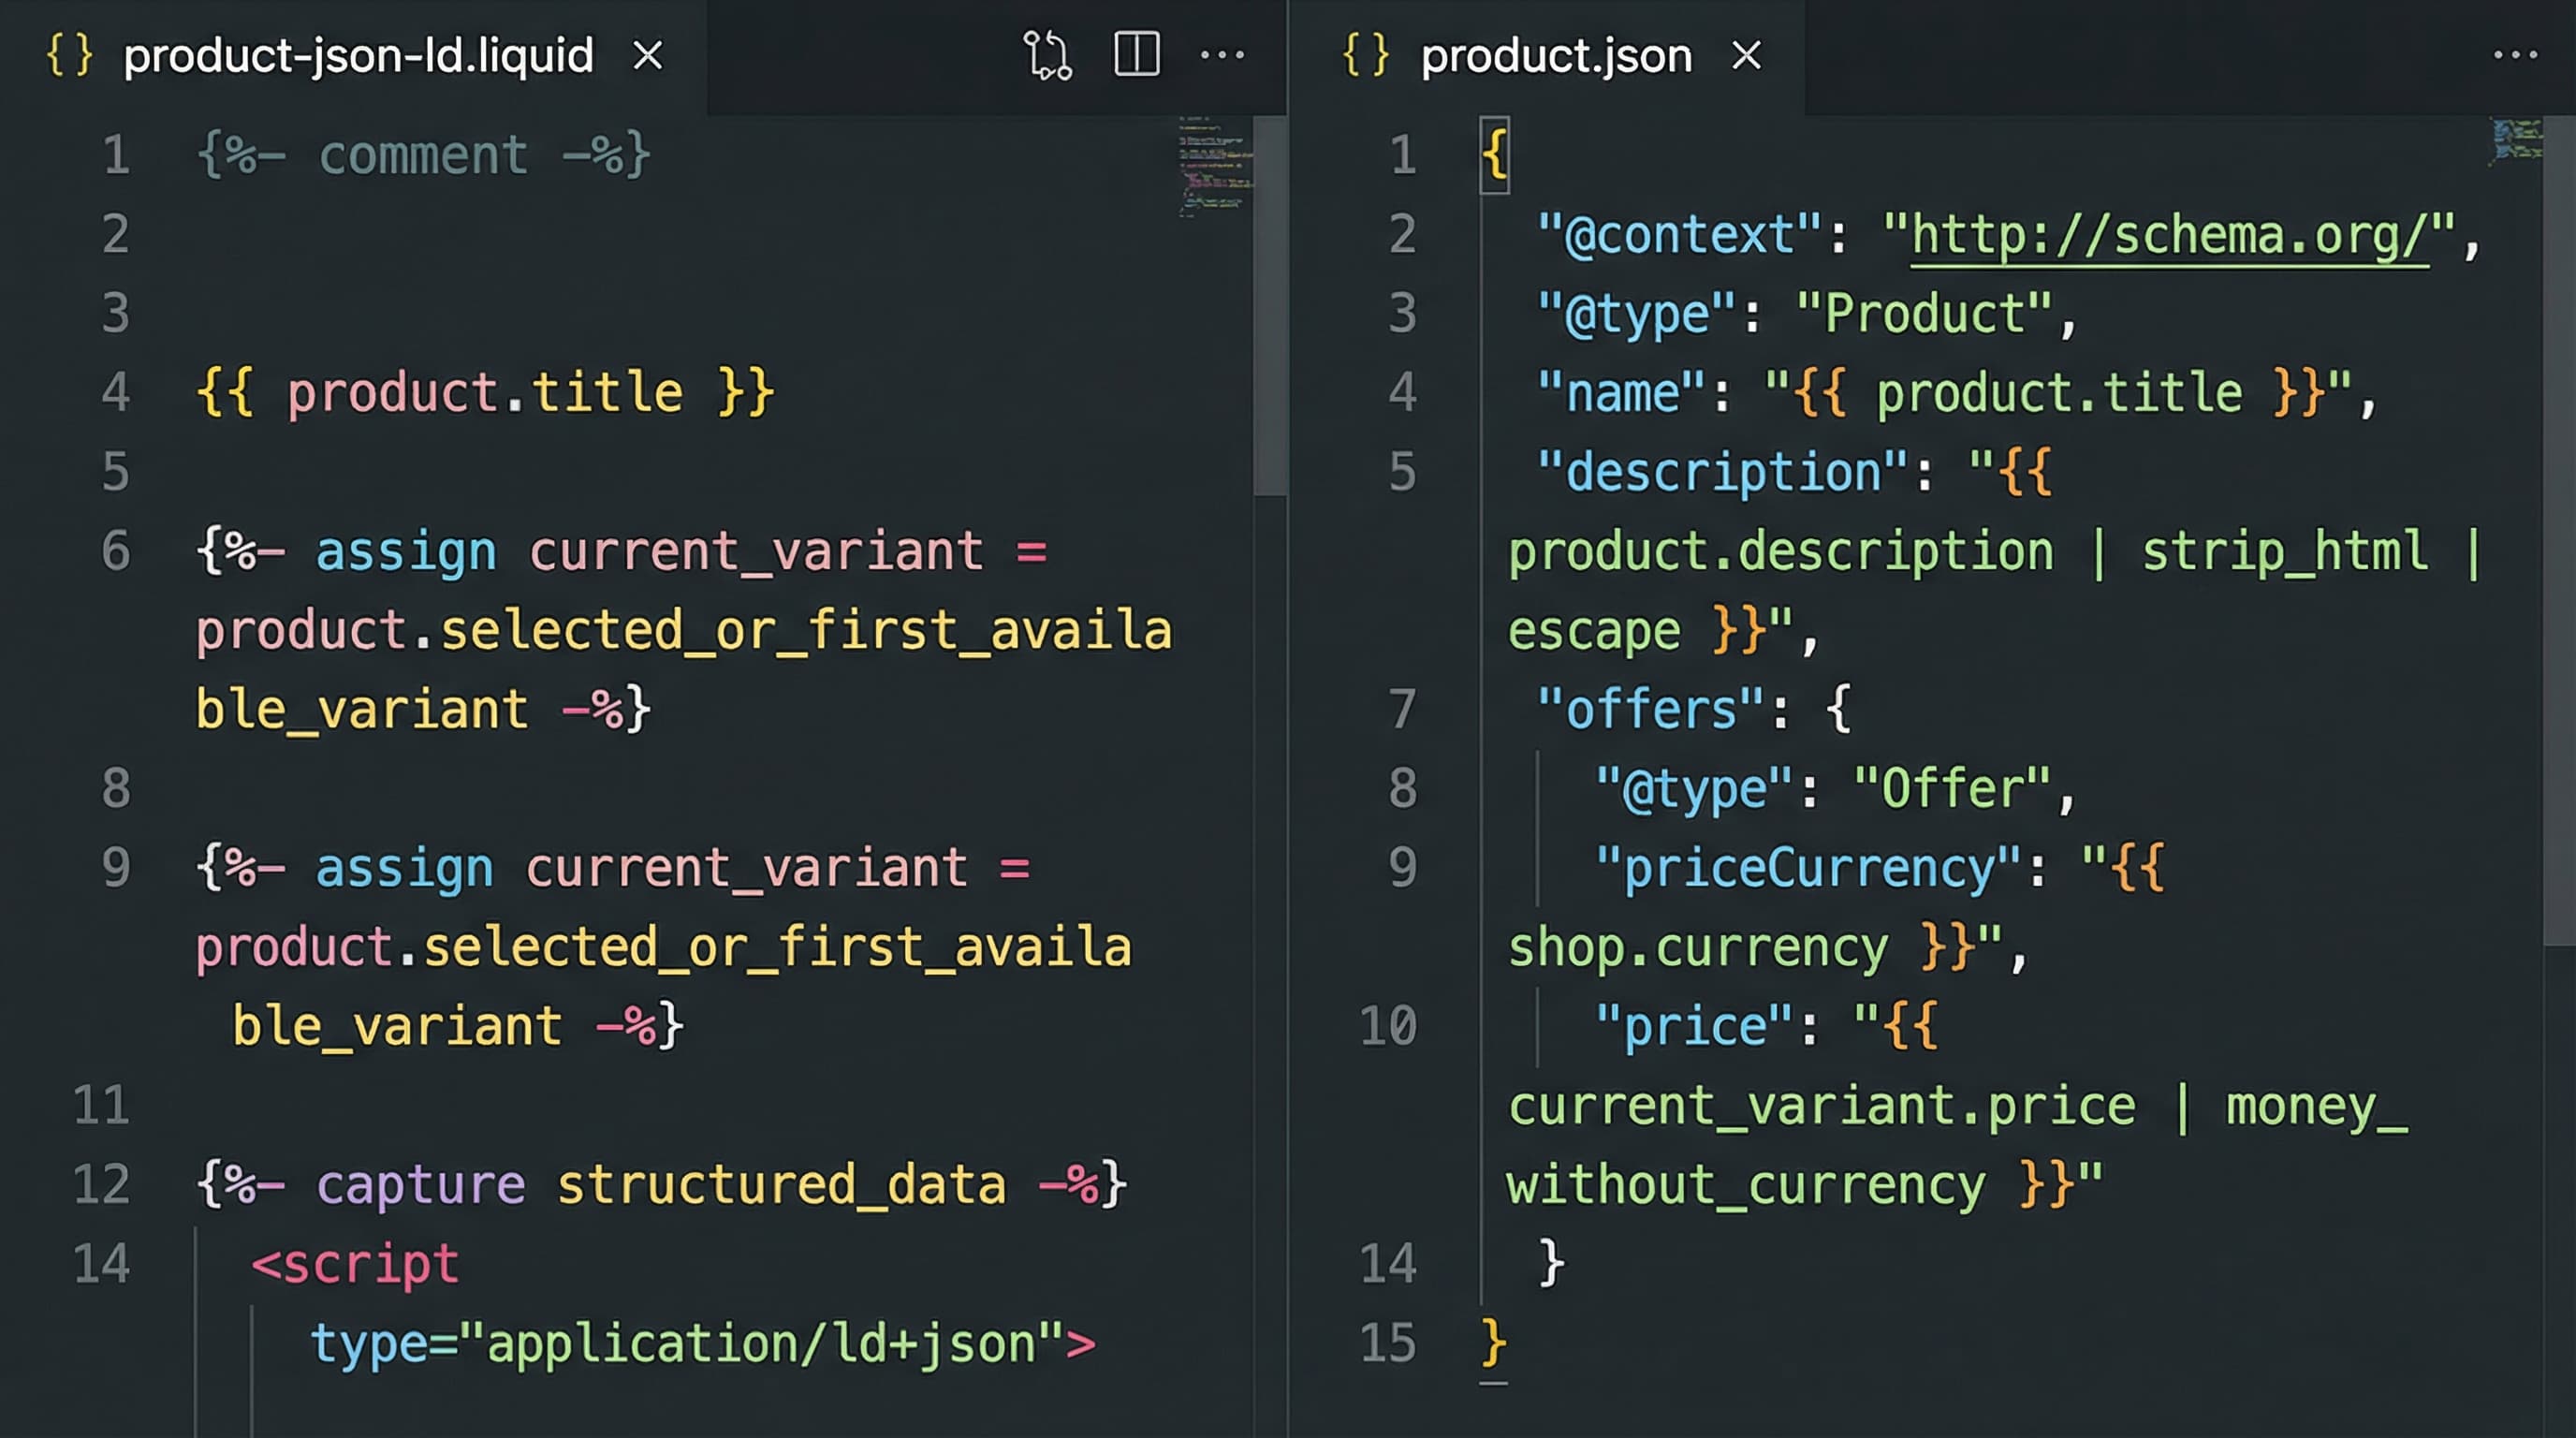
Task: Switch to the product-json-ld.liquid tab
Action: 358,55
